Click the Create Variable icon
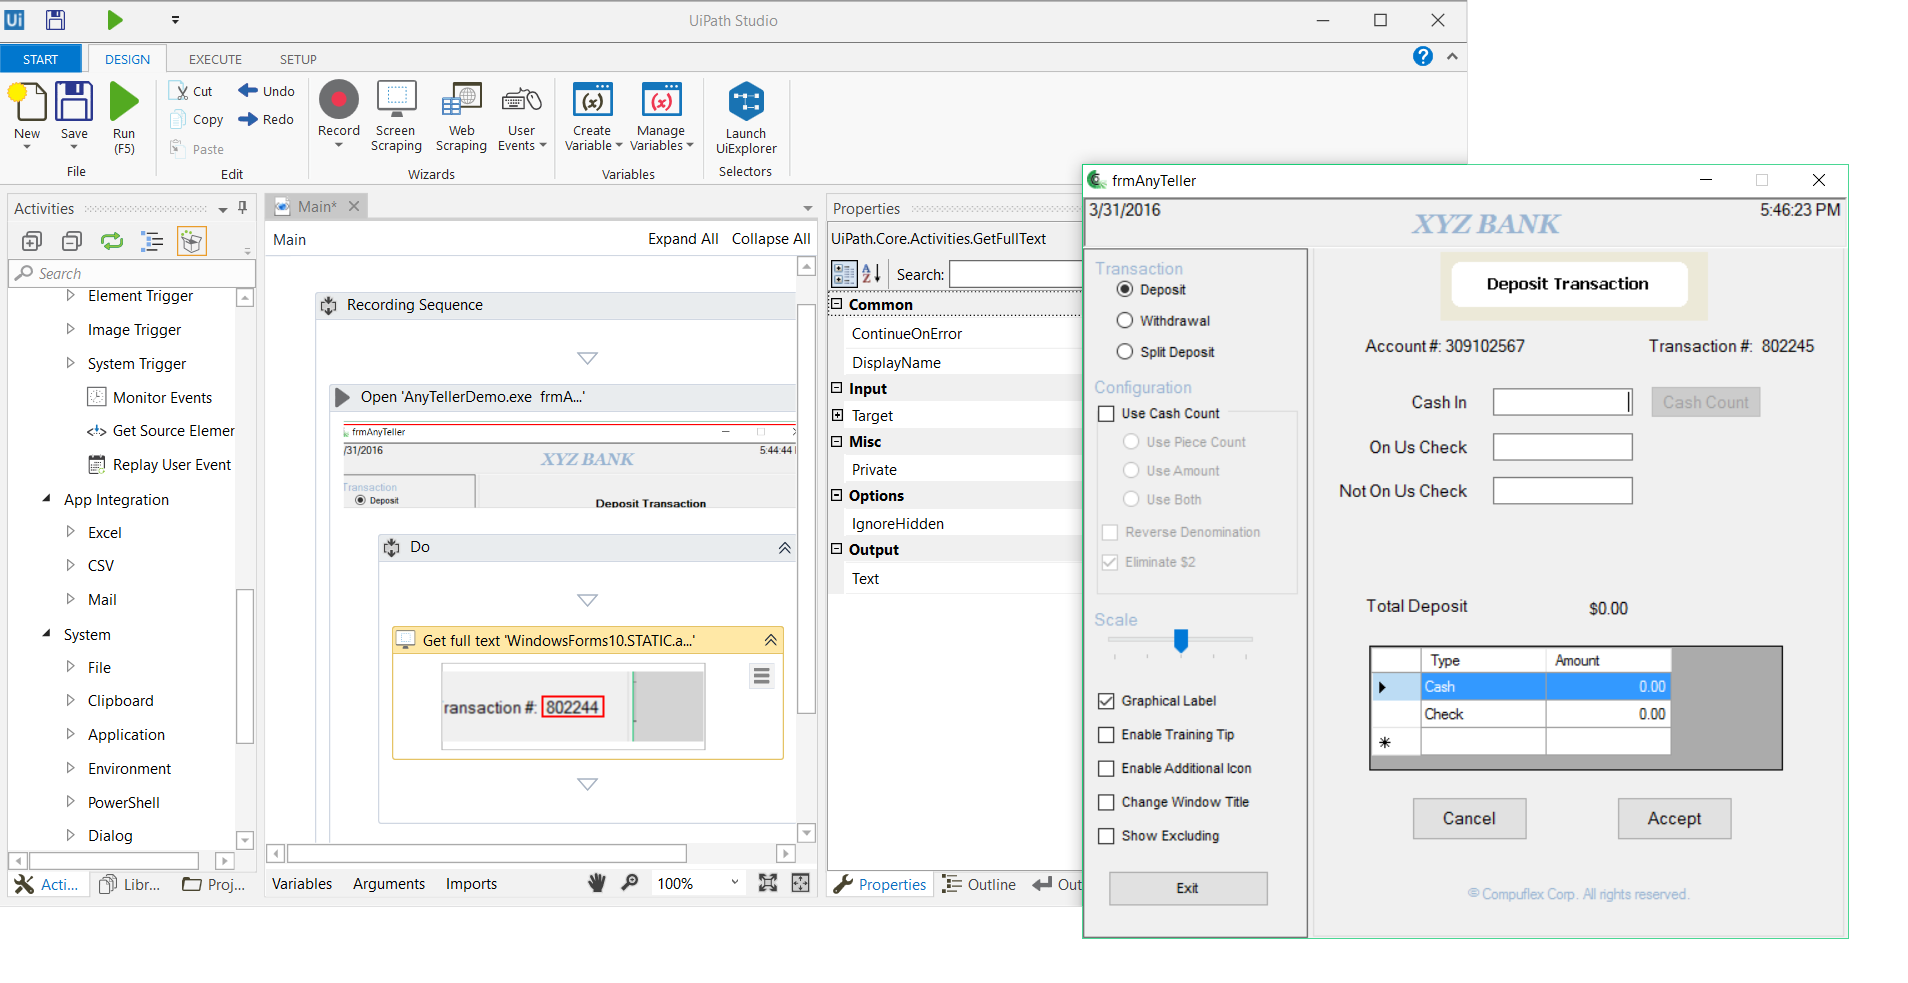The image size is (1908, 983). [x=592, y=101]
